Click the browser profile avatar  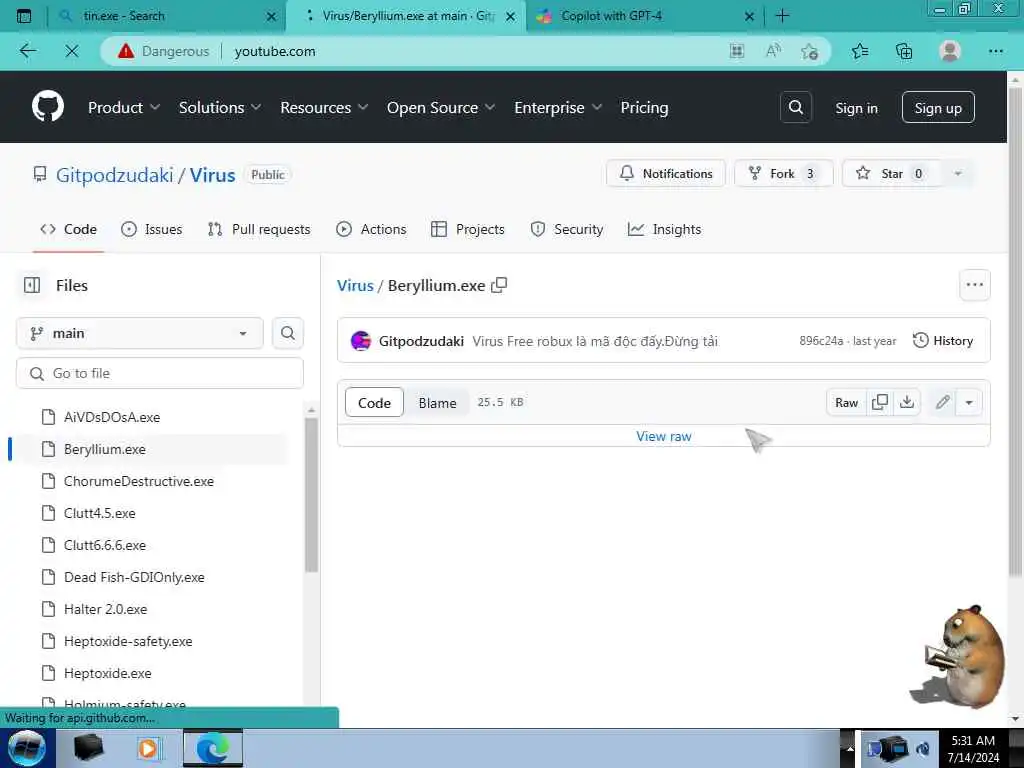950,51
